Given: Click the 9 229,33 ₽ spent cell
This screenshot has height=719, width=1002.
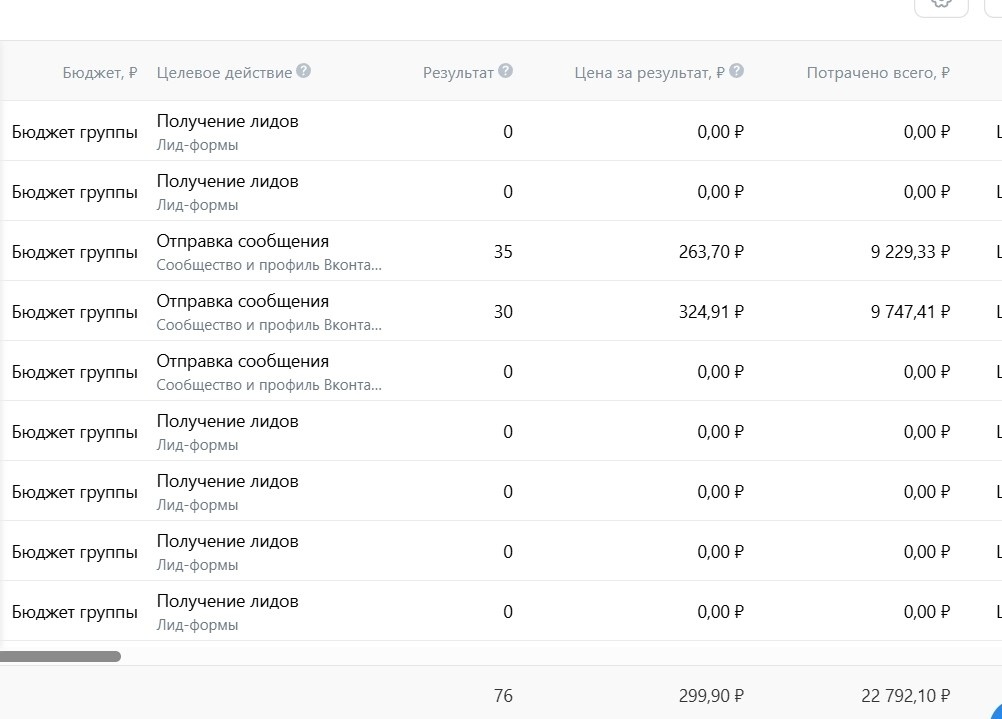Looking at the screenshot, I should (910, 252).
